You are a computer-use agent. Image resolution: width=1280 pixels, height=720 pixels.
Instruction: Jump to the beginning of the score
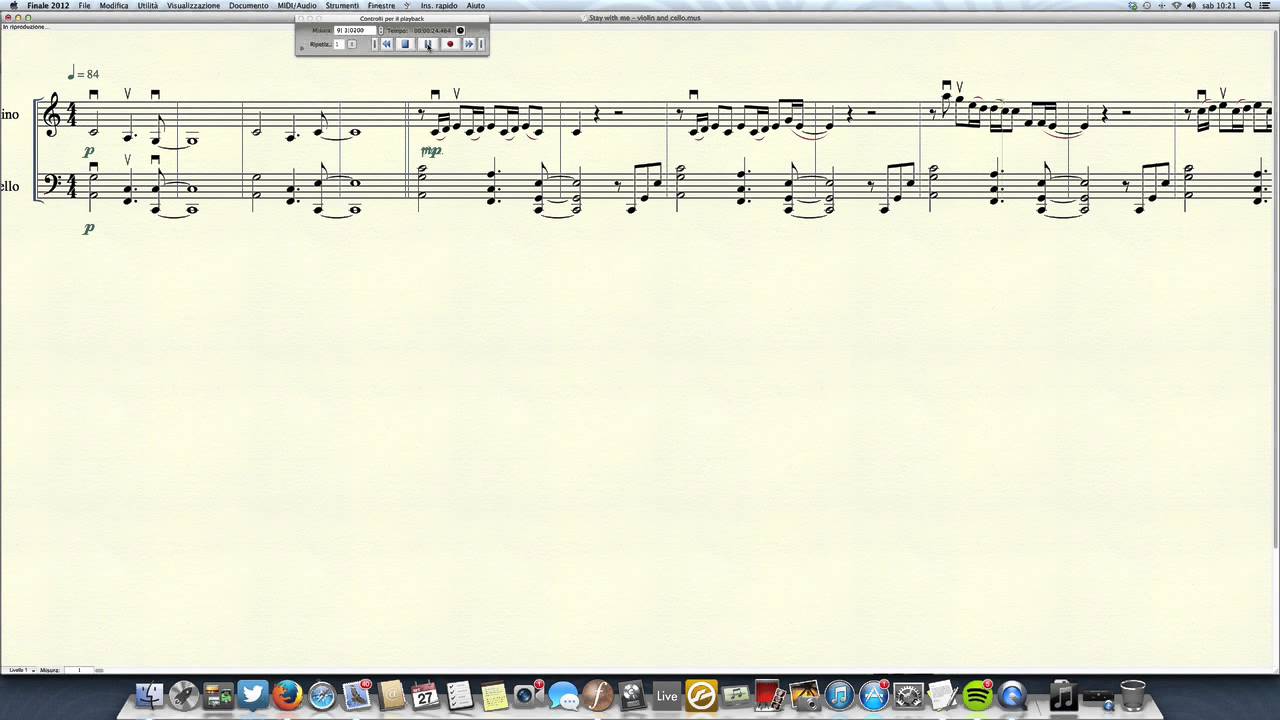point(375,44)
